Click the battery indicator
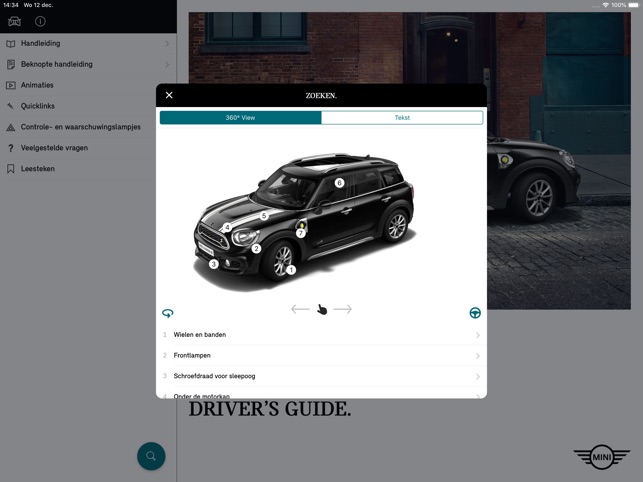 [634, 5]
